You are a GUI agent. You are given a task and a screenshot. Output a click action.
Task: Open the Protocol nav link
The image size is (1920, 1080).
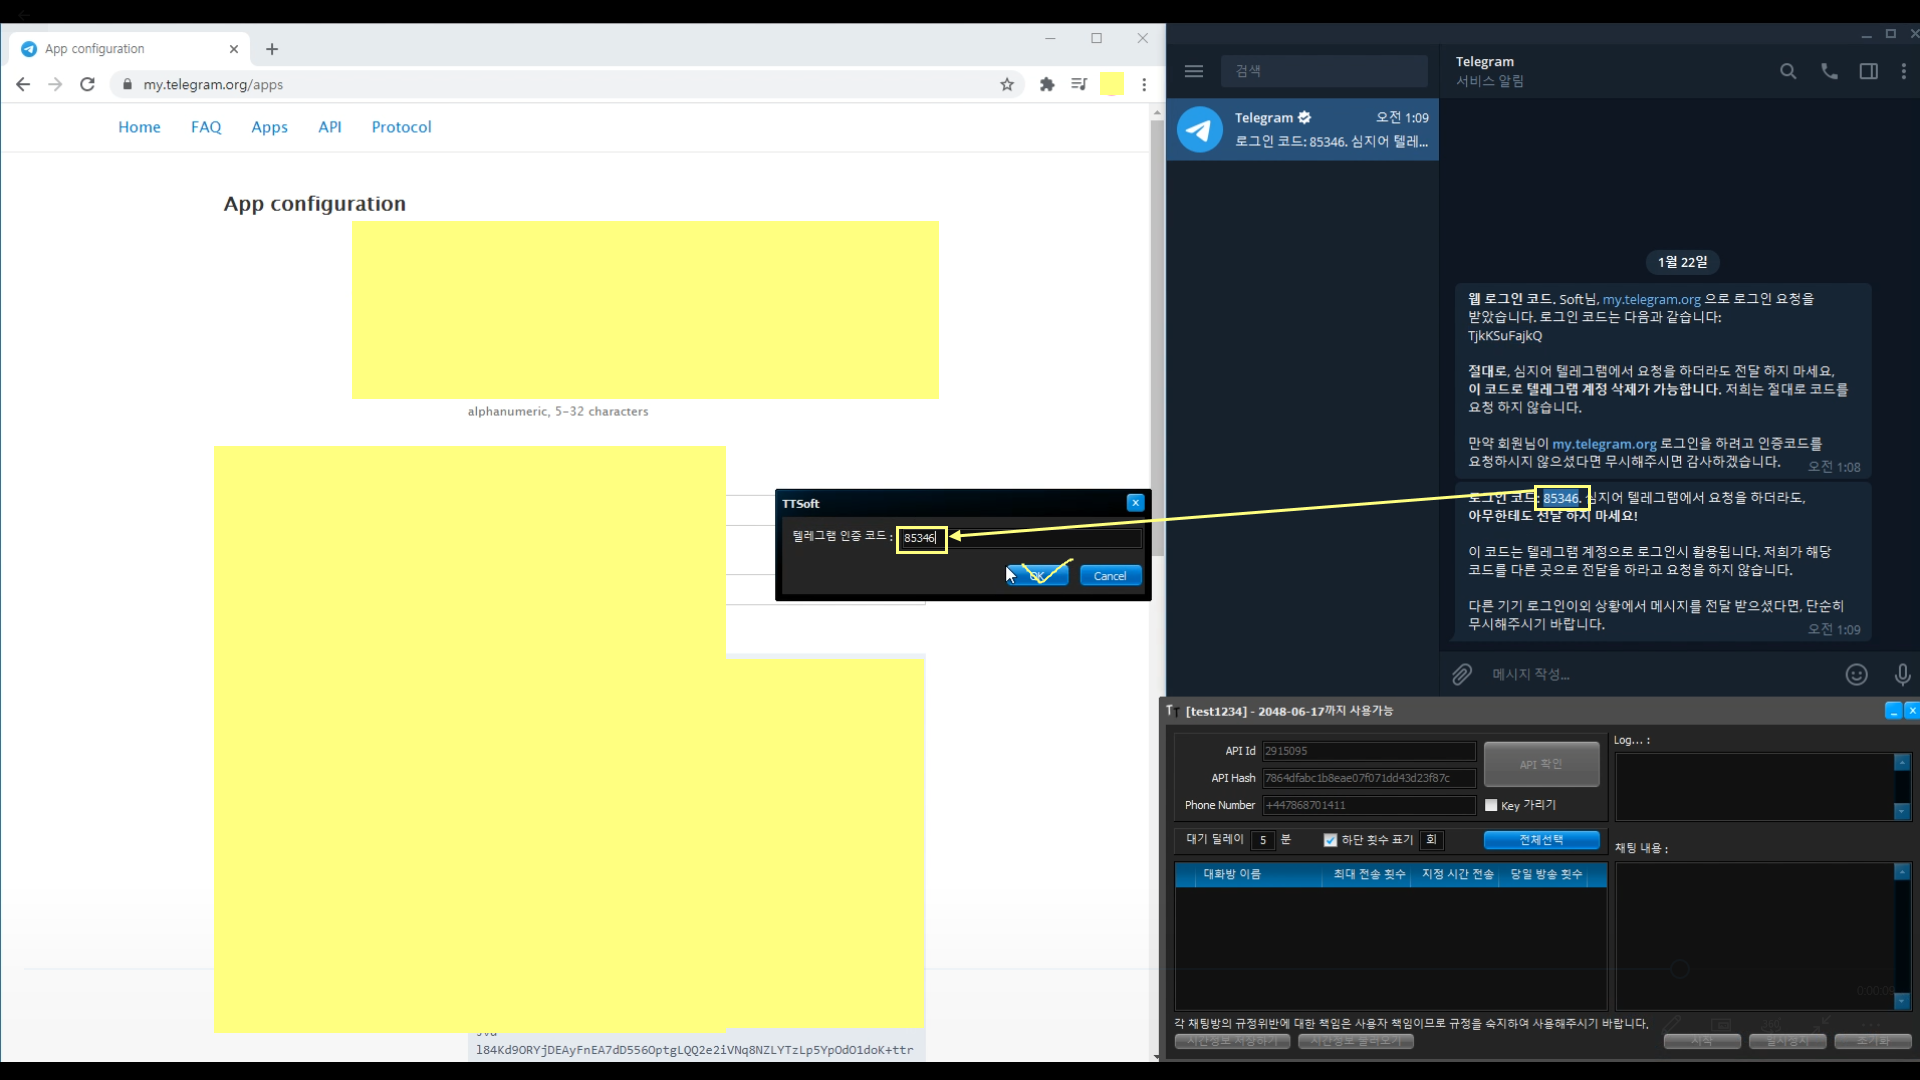401,127
